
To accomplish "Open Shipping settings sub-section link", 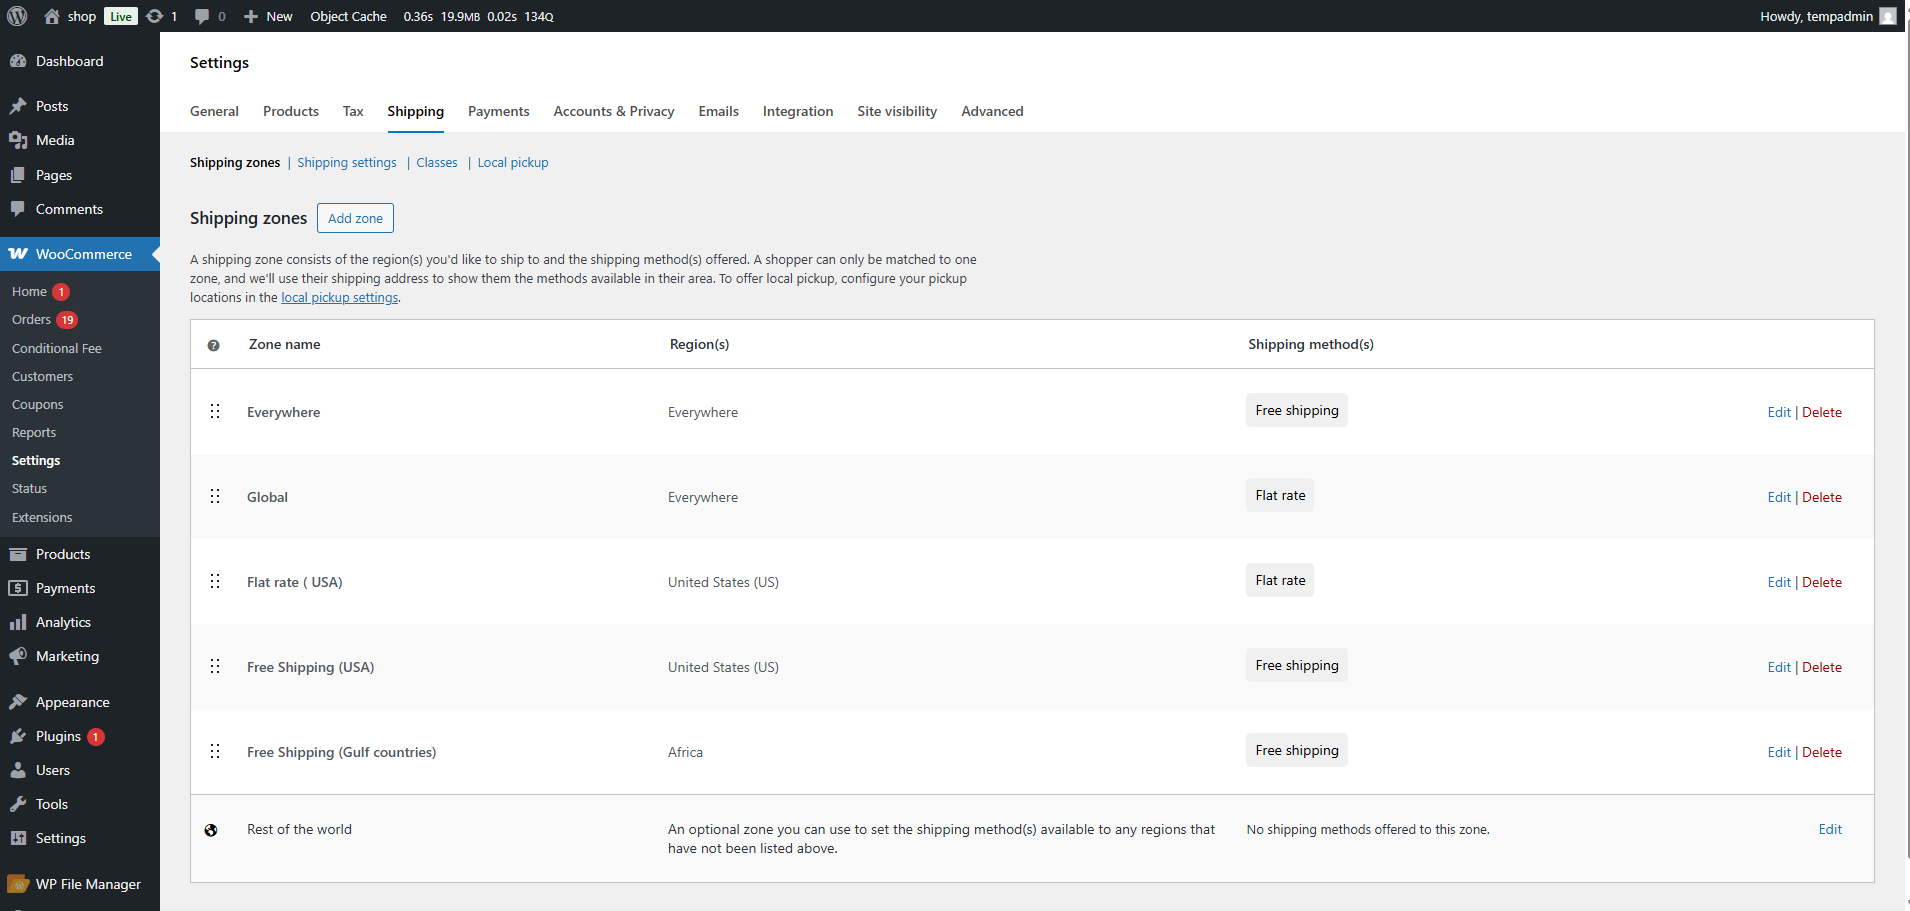I will (347, 163).
